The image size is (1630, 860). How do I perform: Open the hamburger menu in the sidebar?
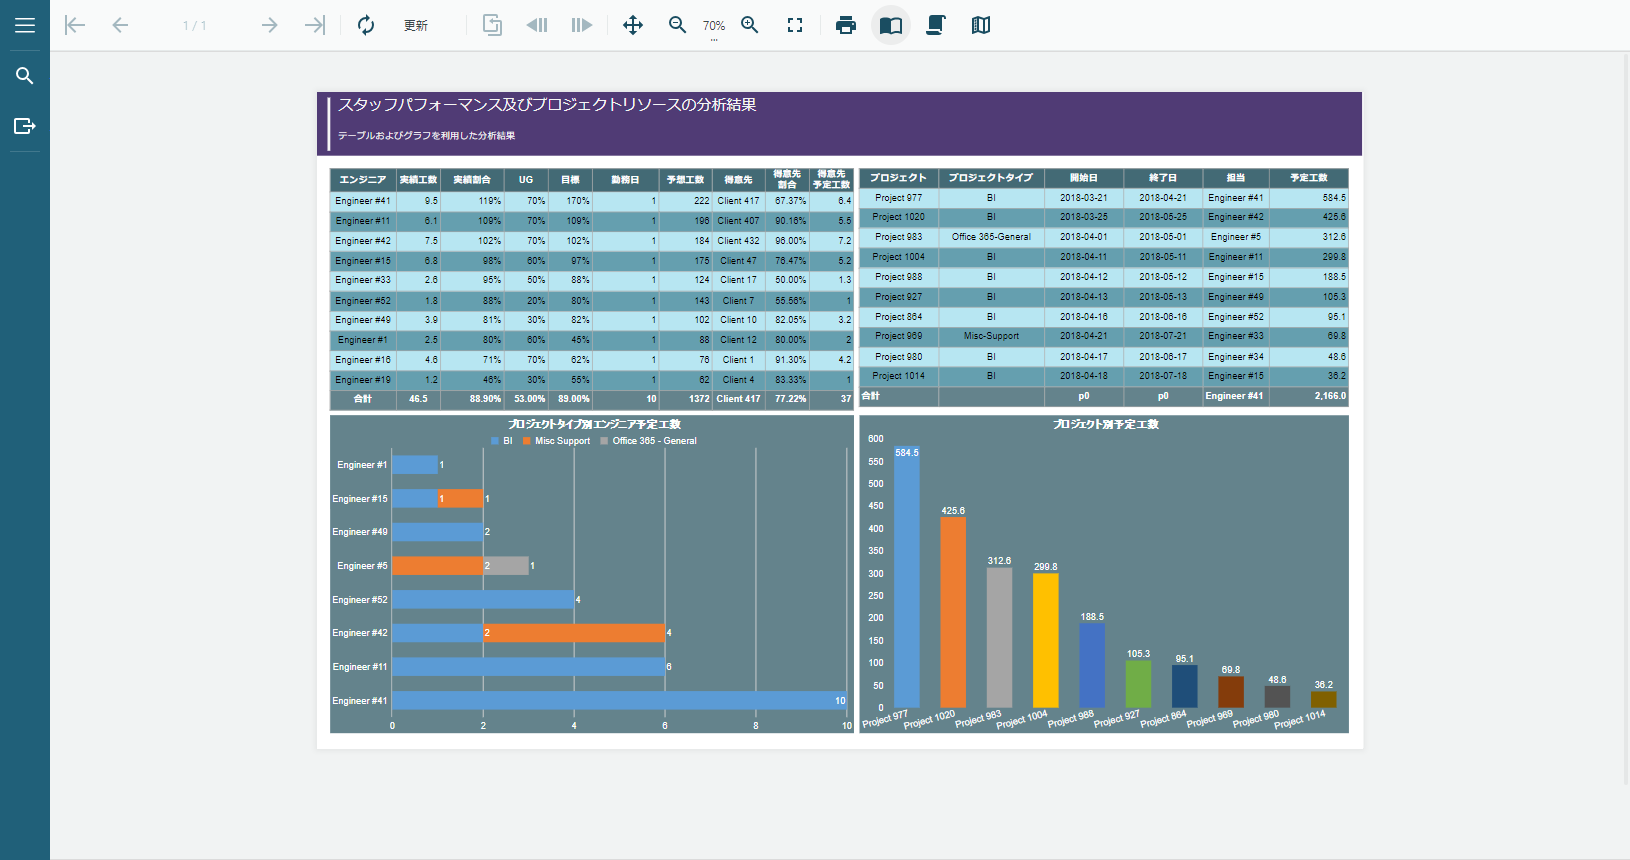tap(25, 25)
